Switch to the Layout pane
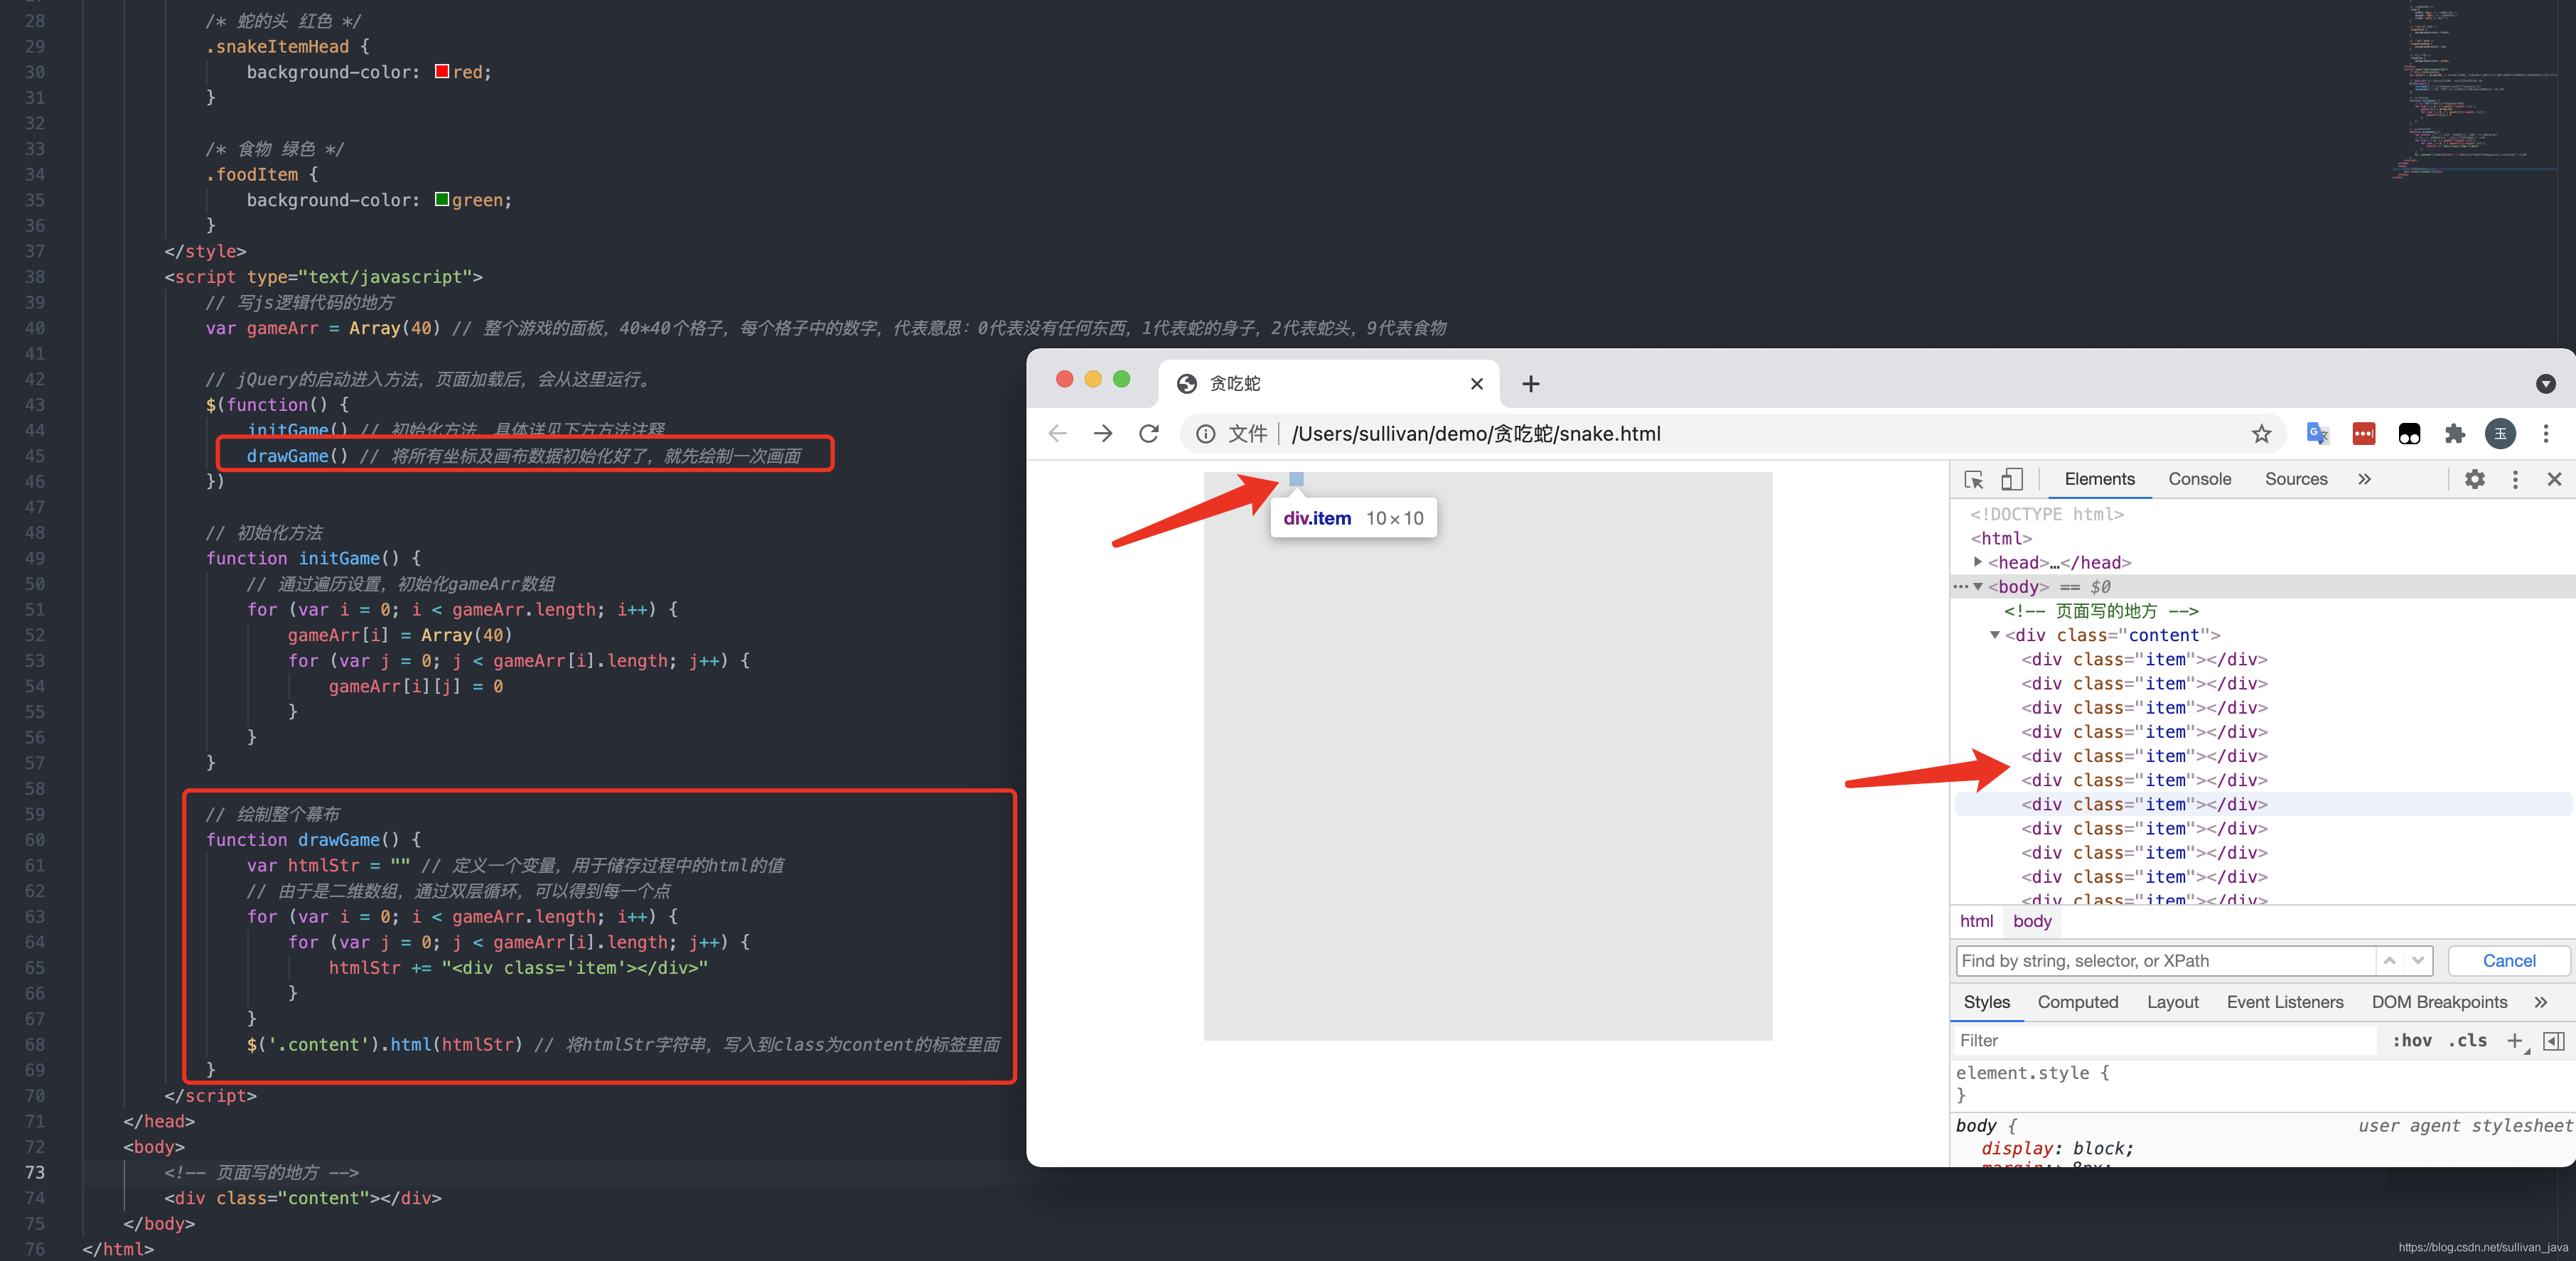Viewport: 2576px width, 1261px height. point(2172,1002)
